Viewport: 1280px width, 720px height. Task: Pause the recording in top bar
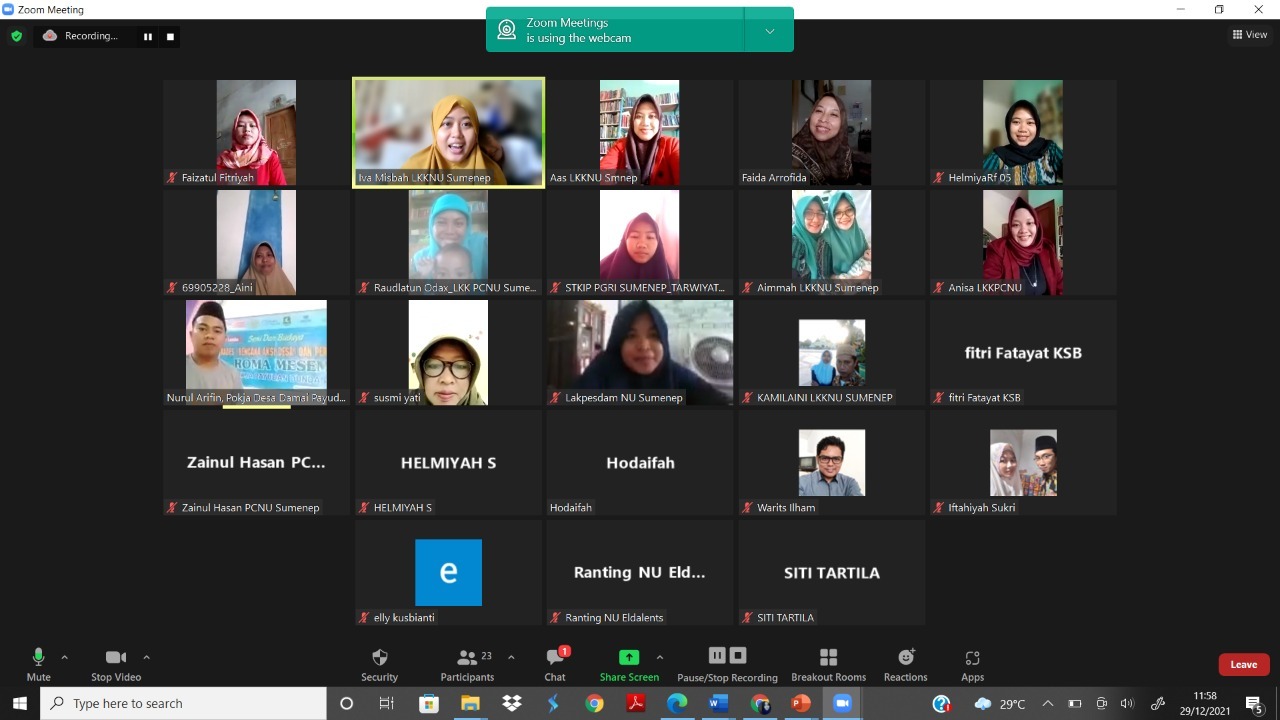coord(148,37)
